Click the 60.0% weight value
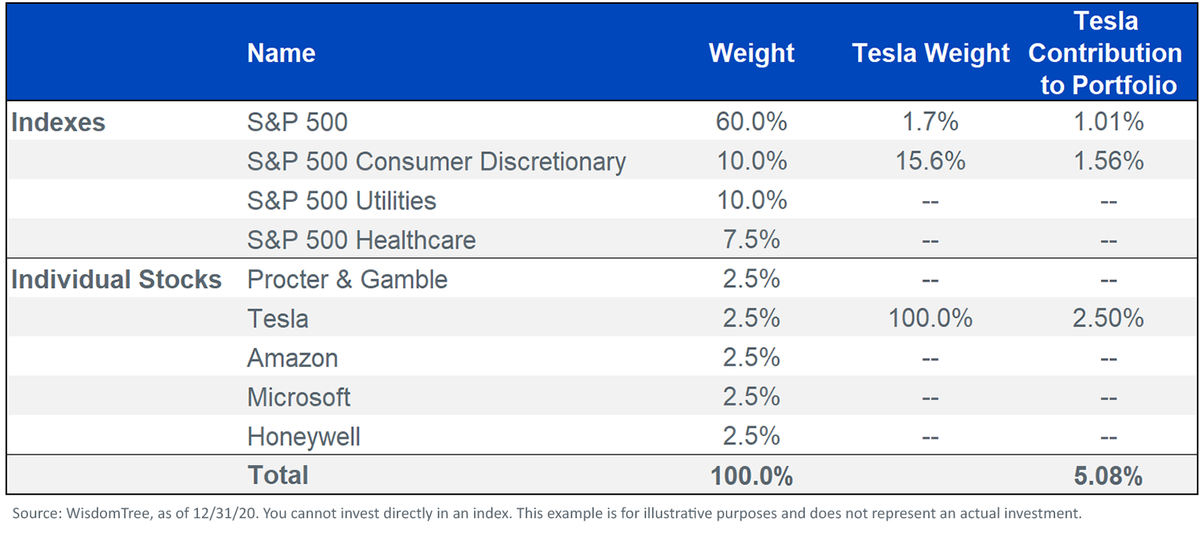 click(751, 122)
